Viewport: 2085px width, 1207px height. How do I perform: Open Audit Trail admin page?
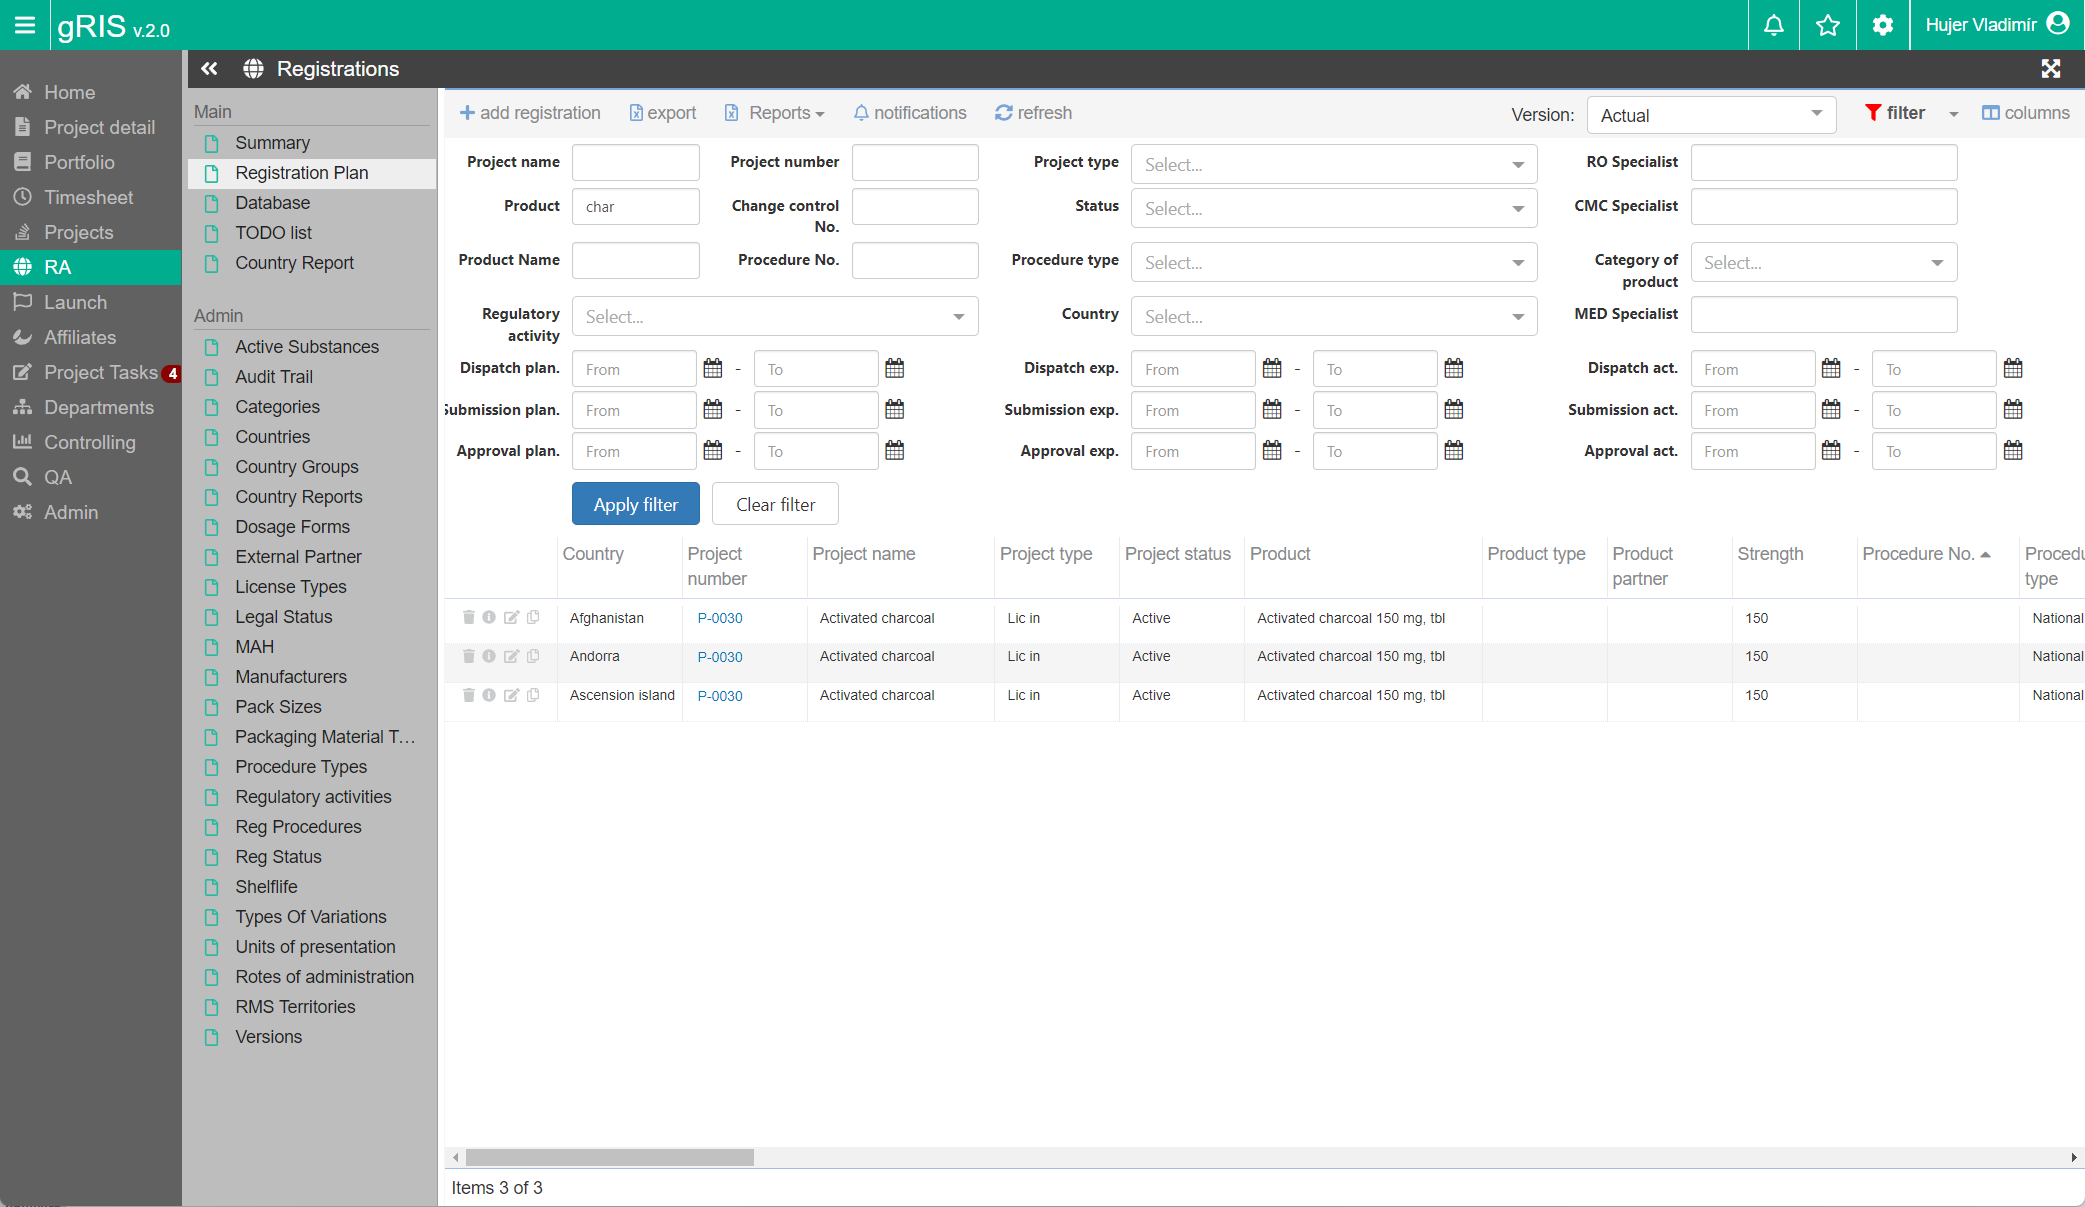pos(274,377)
